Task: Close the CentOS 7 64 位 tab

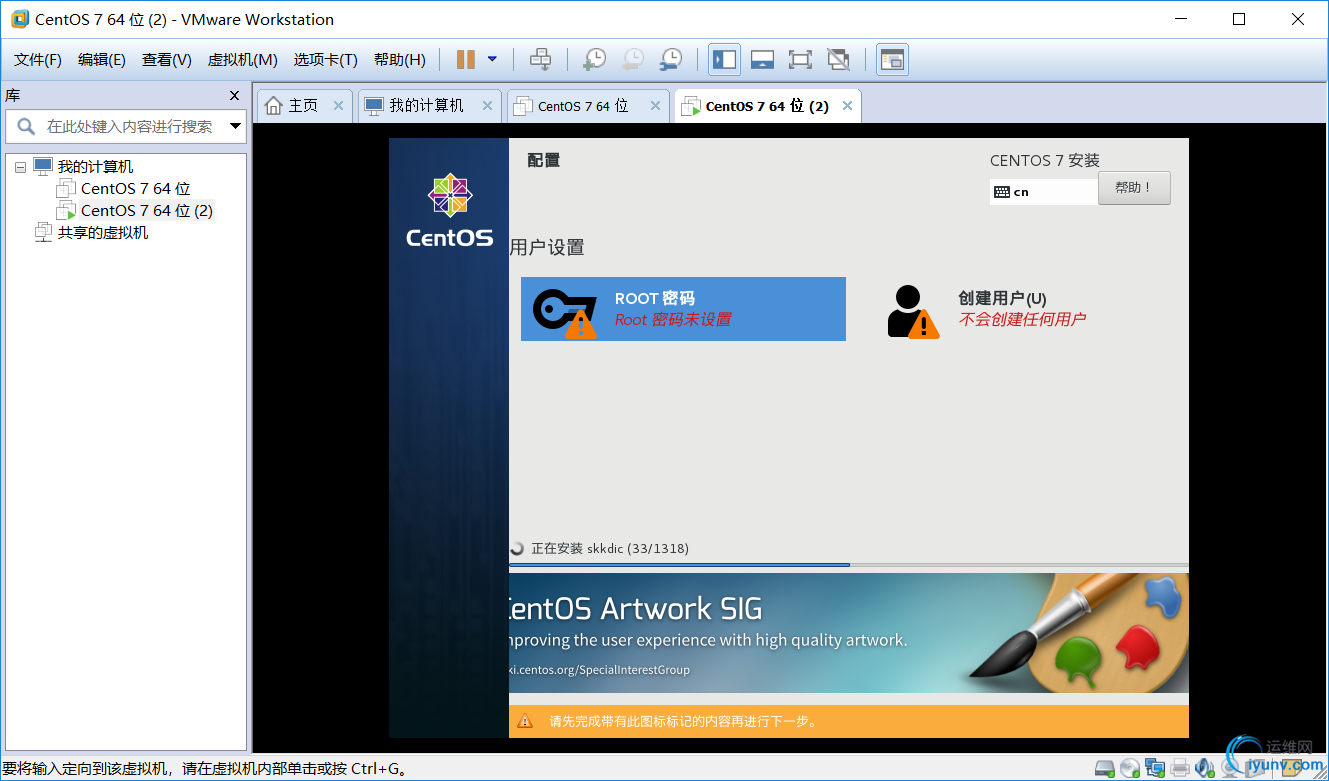Action: (x=655, y=106)
